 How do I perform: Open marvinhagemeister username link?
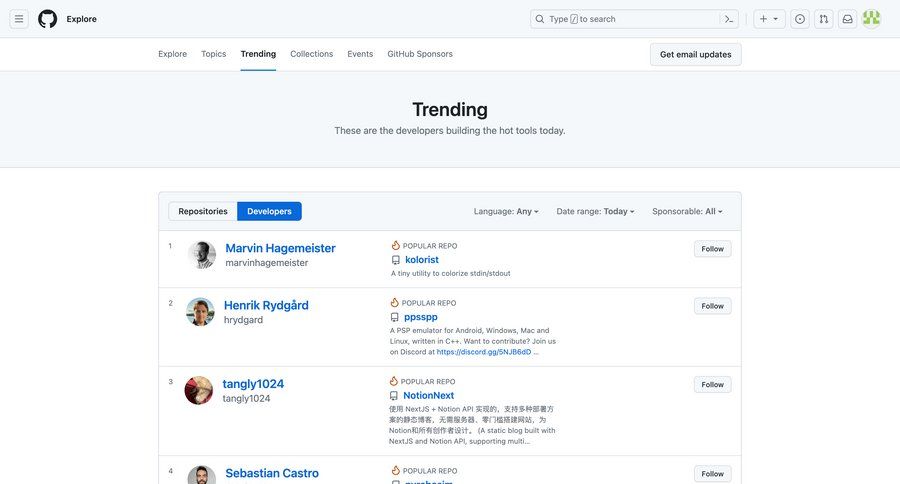click(266, 263)
